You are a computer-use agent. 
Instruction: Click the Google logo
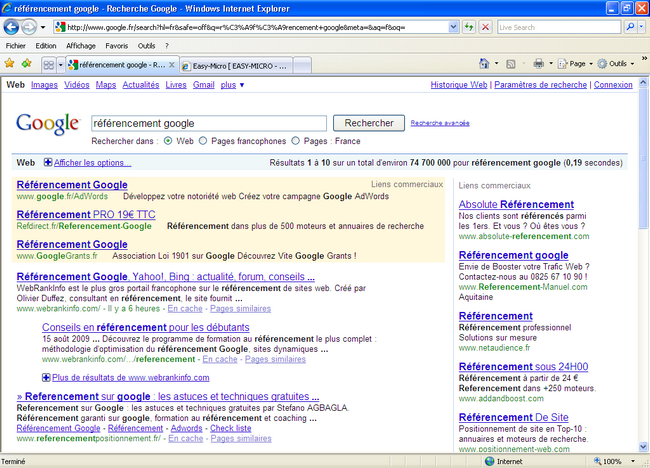click(x=48, y=124)
